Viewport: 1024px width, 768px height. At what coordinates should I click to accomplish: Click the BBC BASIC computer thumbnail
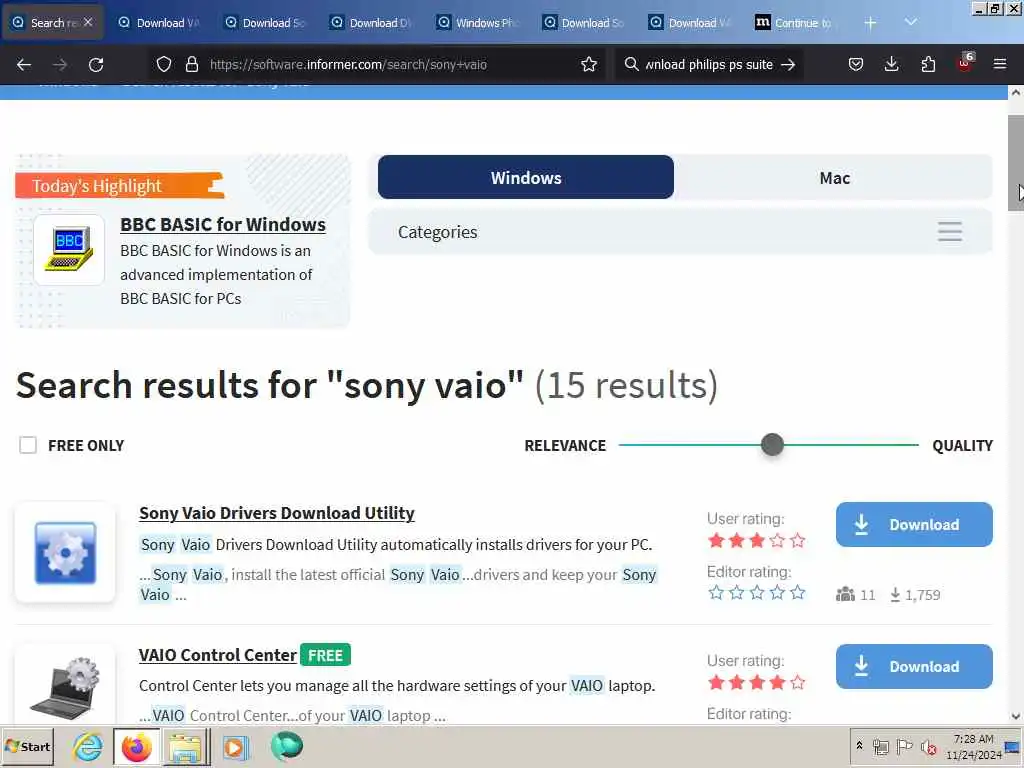point(69,249)
